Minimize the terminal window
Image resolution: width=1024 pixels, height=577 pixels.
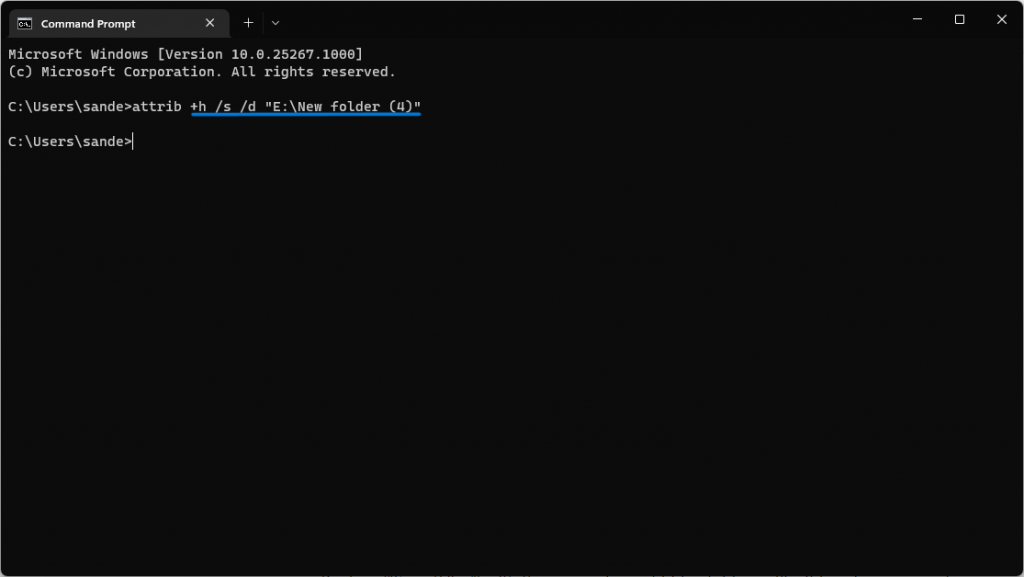click(918, 20)
